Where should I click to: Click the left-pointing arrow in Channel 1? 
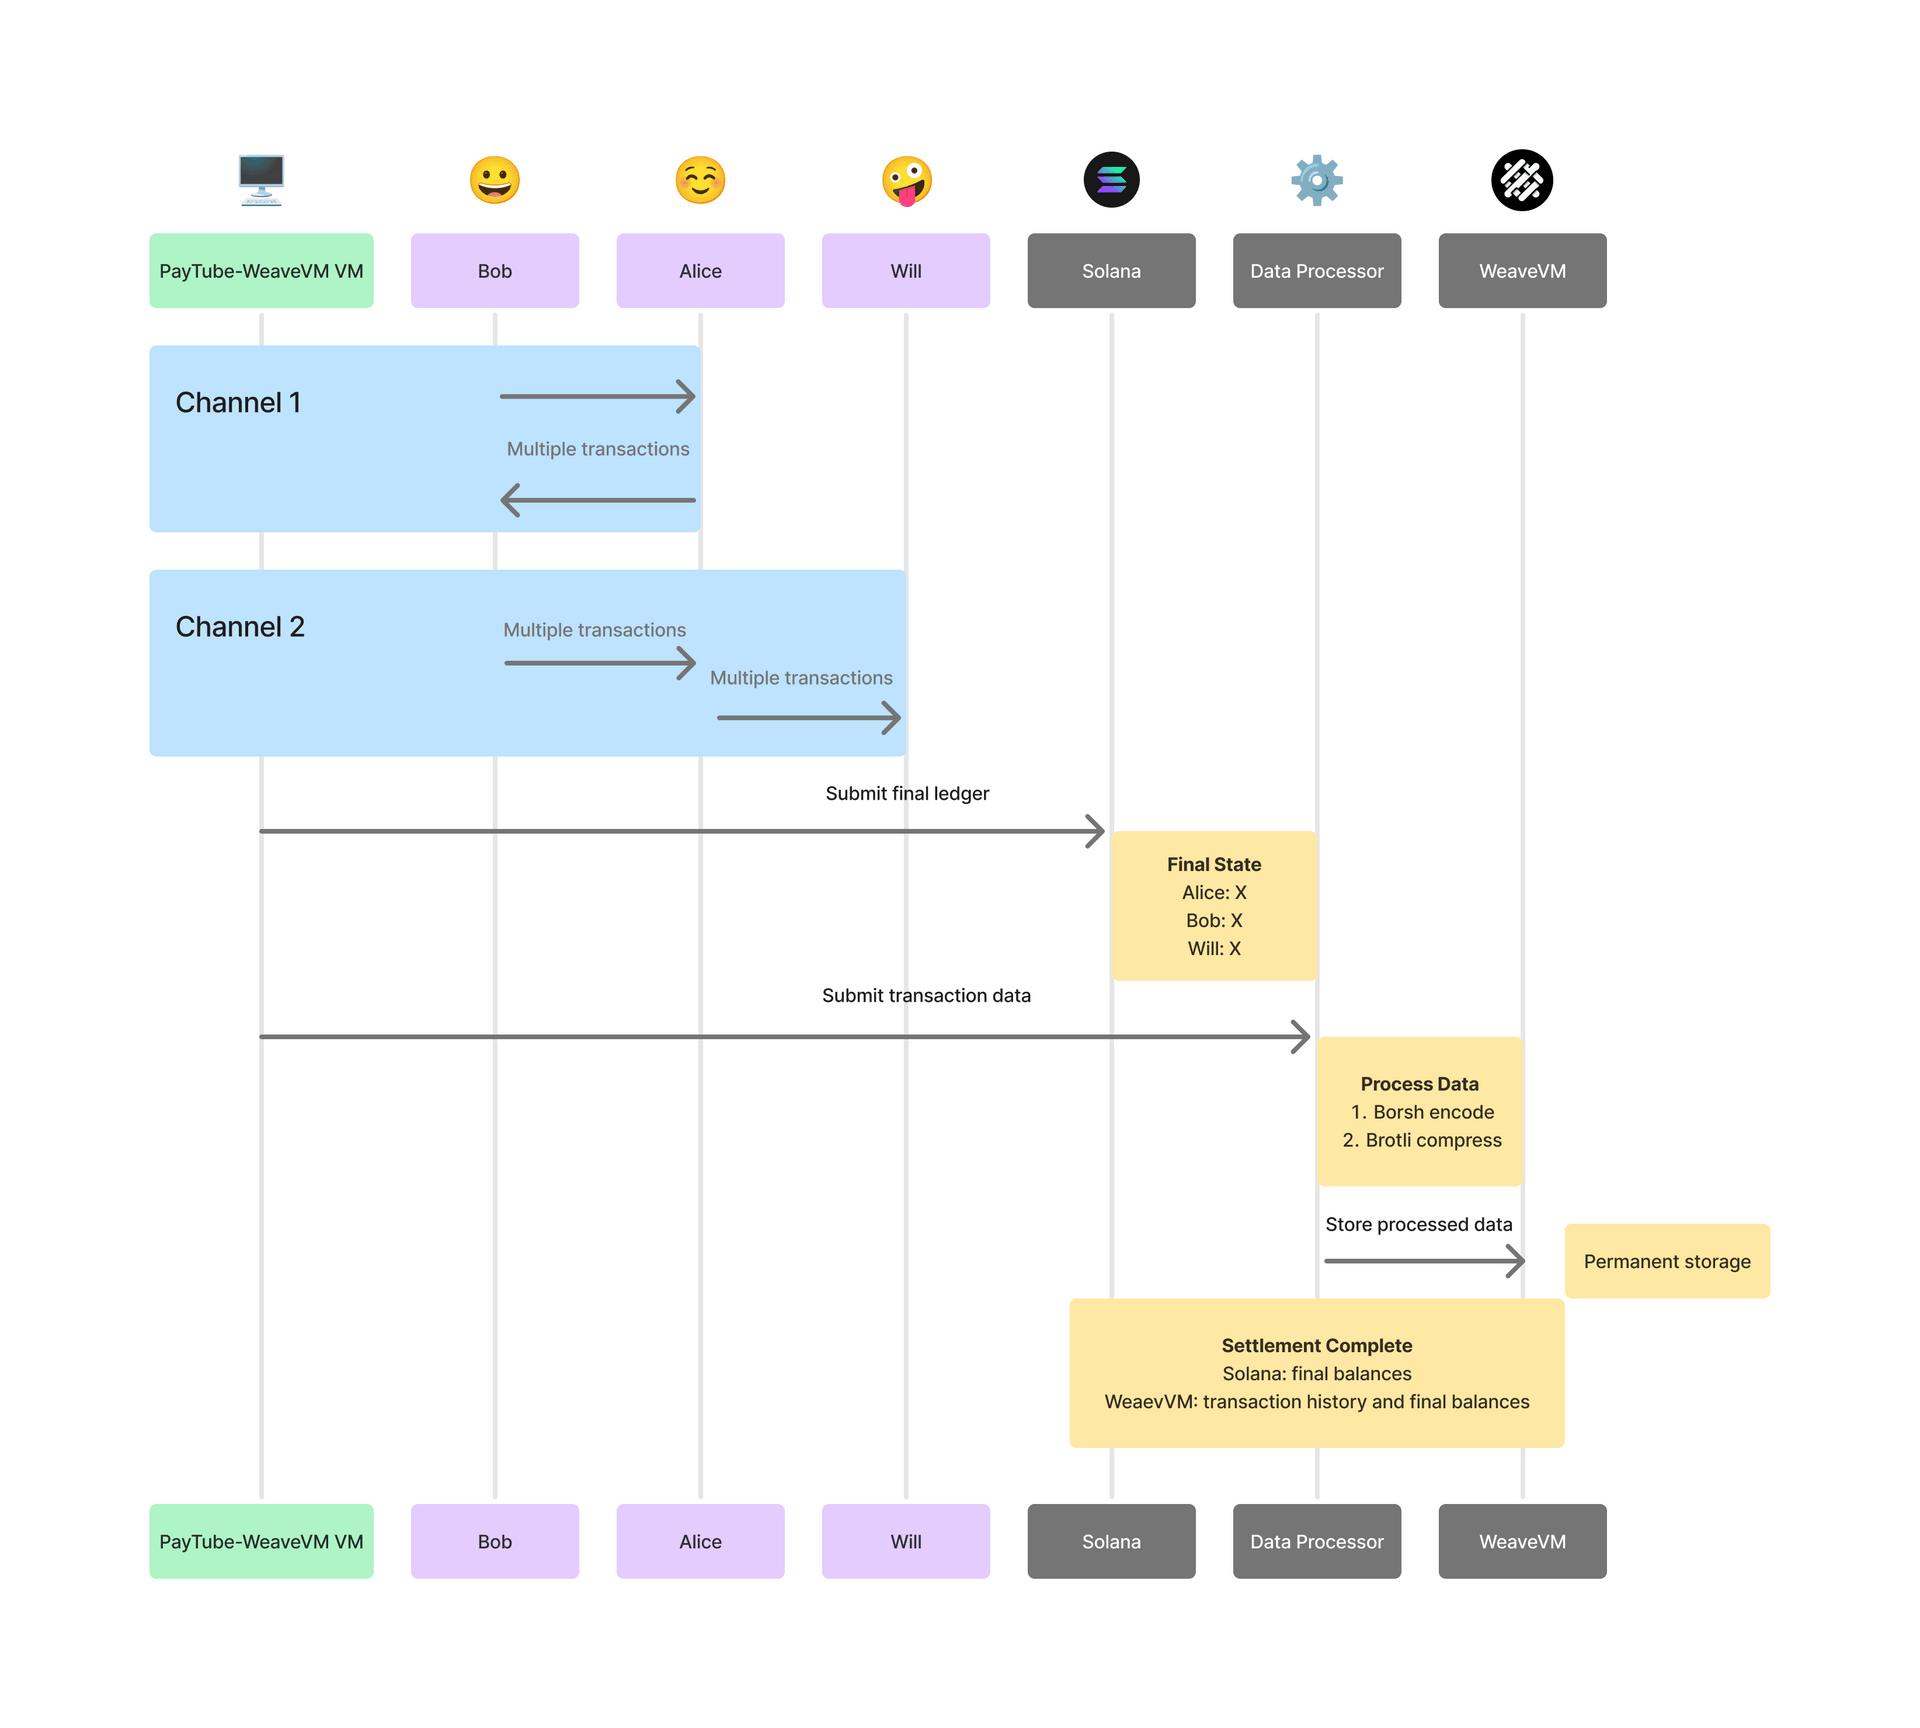tap(598, 500)
